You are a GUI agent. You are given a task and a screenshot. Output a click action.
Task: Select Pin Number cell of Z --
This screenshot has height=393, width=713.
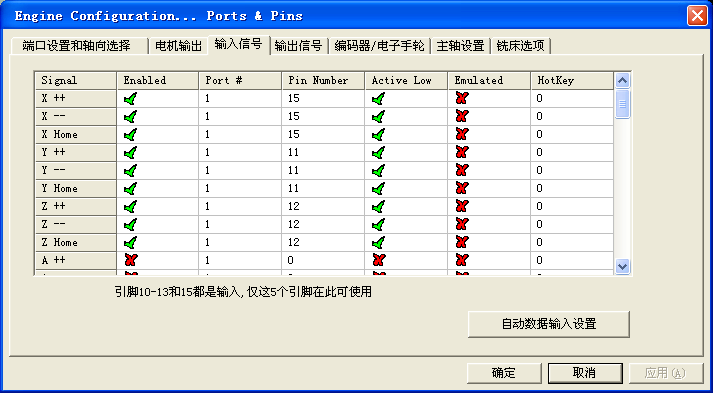pyautogui.click(x=323, y=225)
